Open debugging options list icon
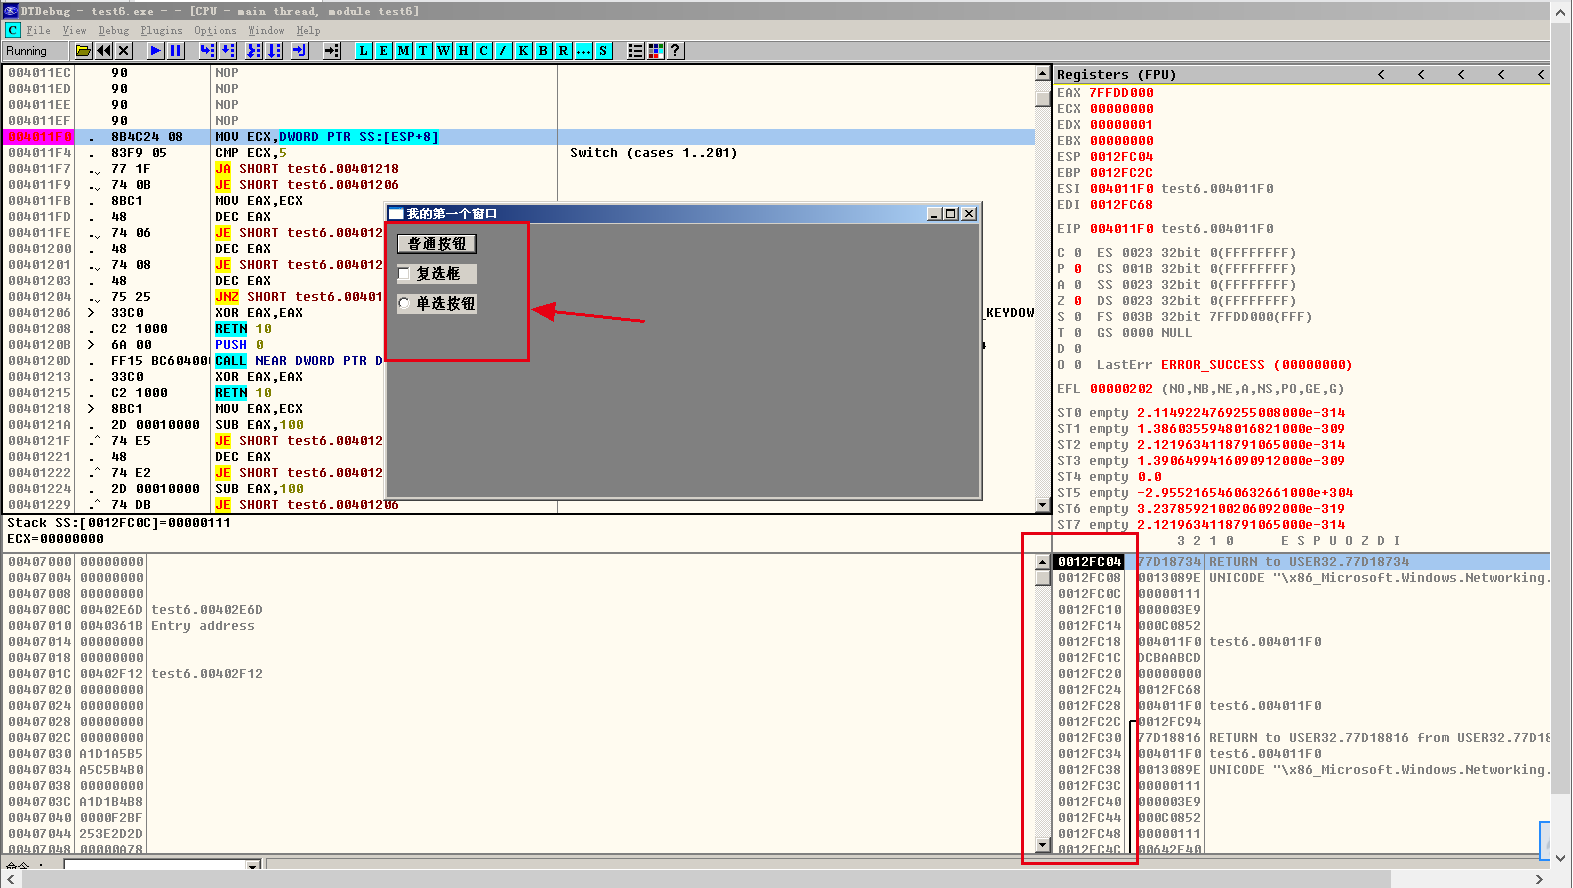The height and width of the screenshot is (888, 1573). (x=636, y=51)
